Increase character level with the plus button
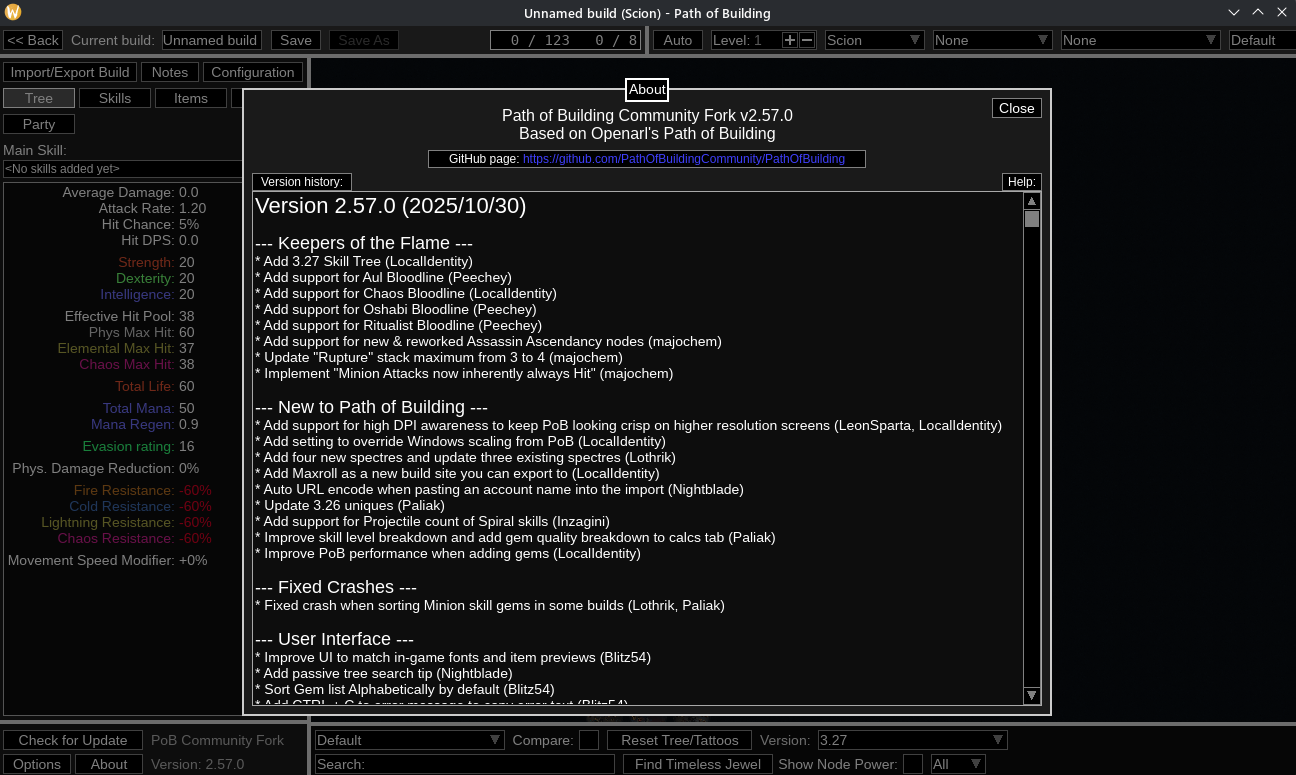This screenshot has height=775, width=1296. pyautogui.click(x=790, y=40)
